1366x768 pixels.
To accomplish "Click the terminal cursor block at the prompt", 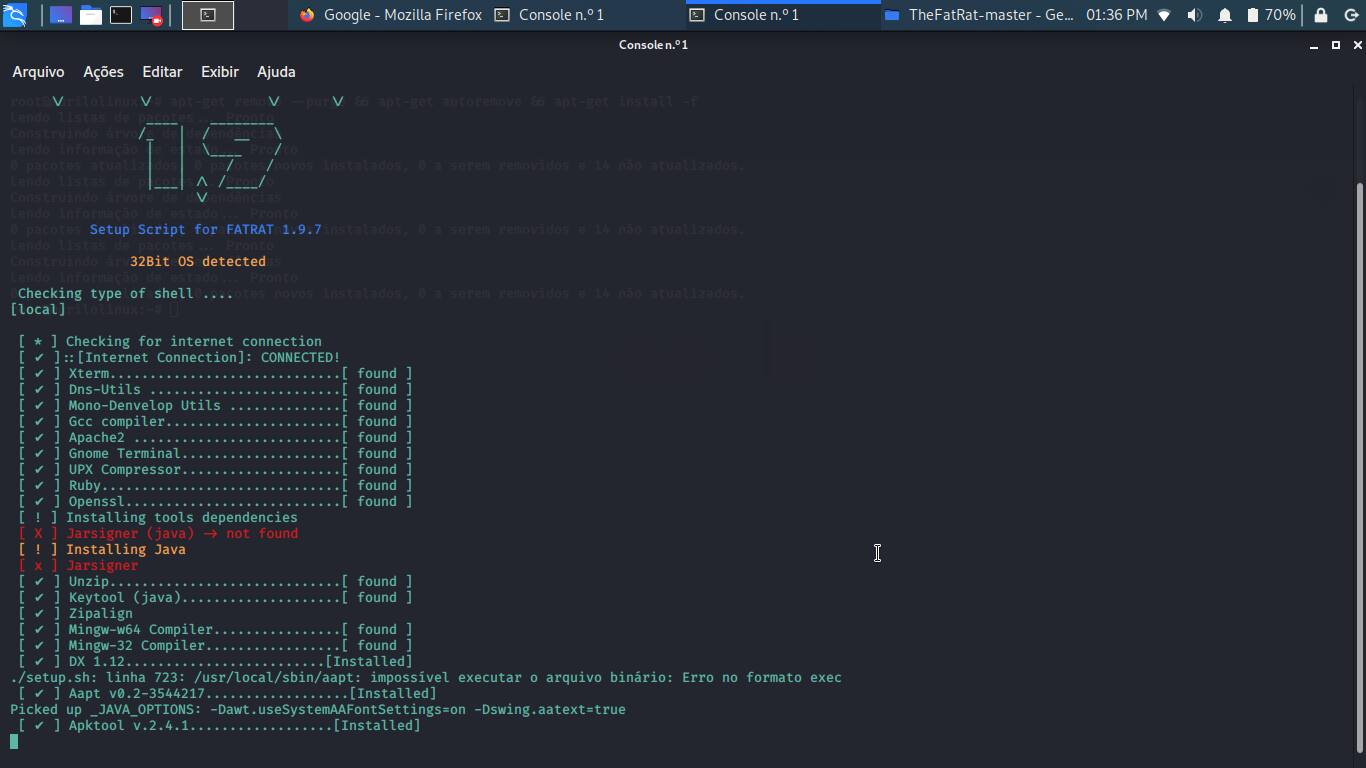I will click(14, 741).
